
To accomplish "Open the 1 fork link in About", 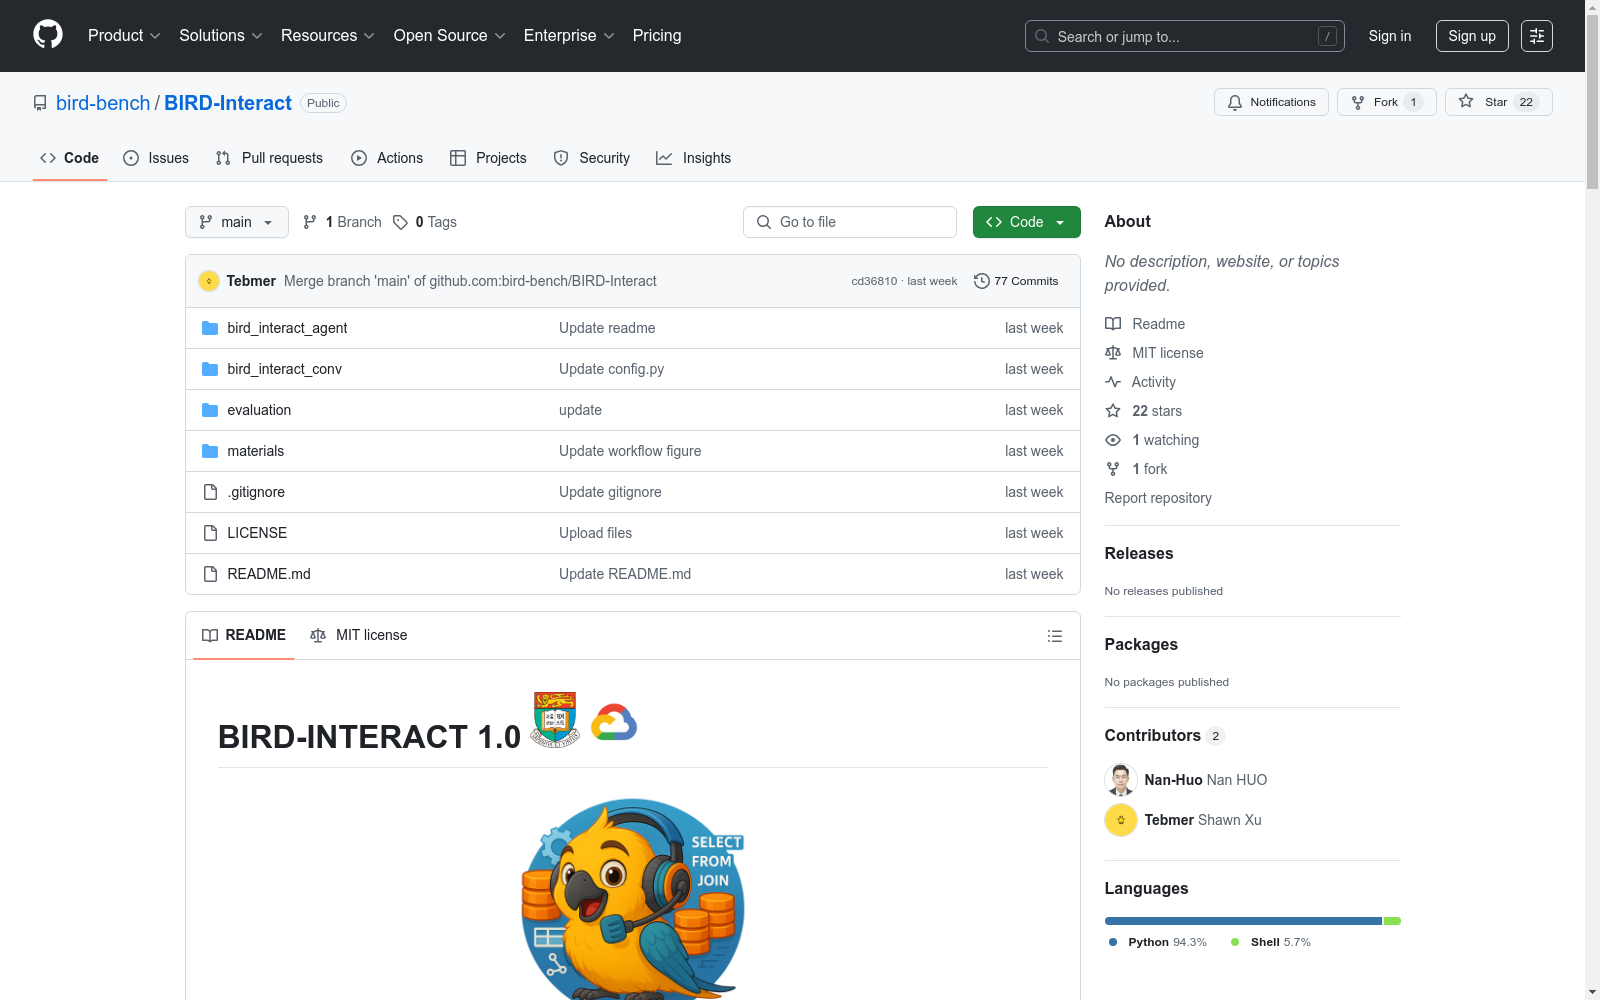I will 1136,469.
